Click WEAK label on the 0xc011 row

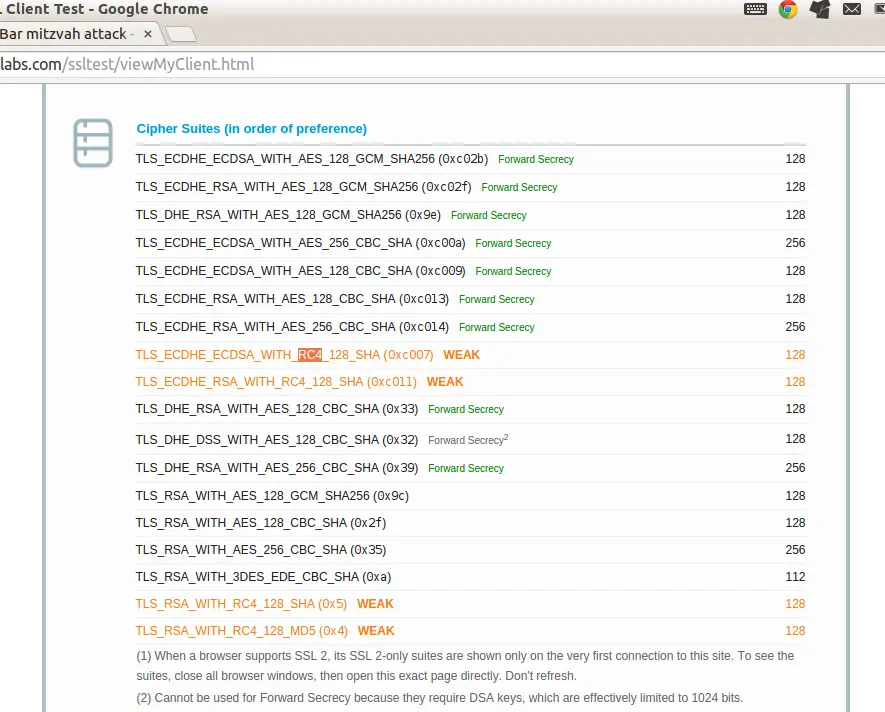445,382
